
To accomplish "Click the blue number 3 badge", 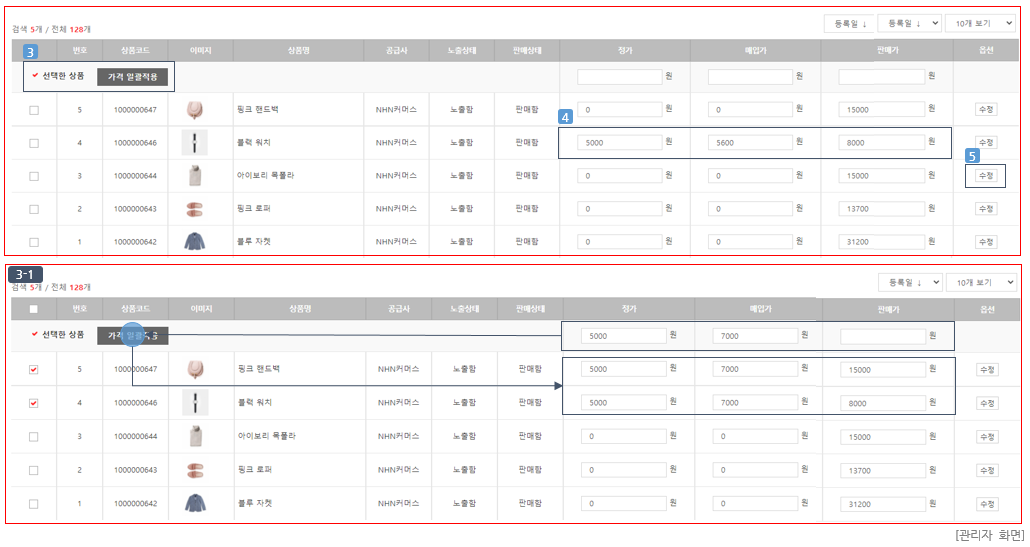I will [x=30, y=52].
